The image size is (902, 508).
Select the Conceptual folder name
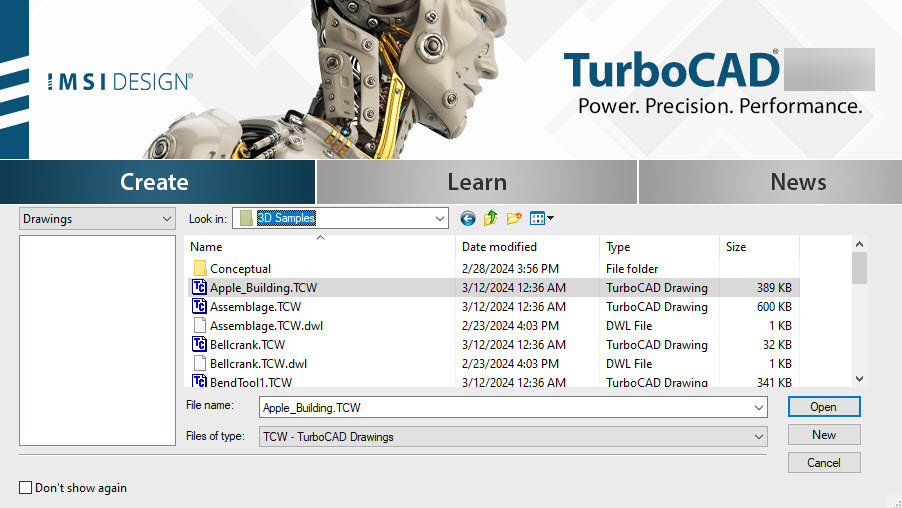(x=240, y=269)
